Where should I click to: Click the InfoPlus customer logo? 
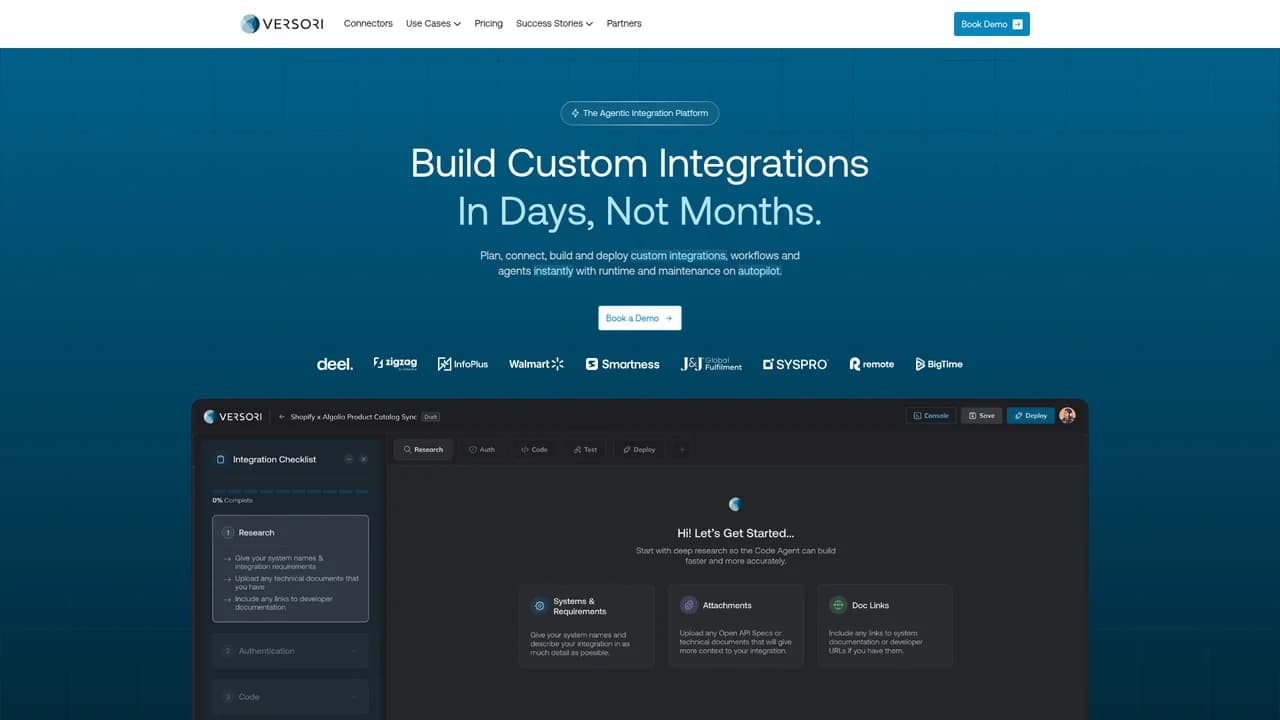pos(463,364)
